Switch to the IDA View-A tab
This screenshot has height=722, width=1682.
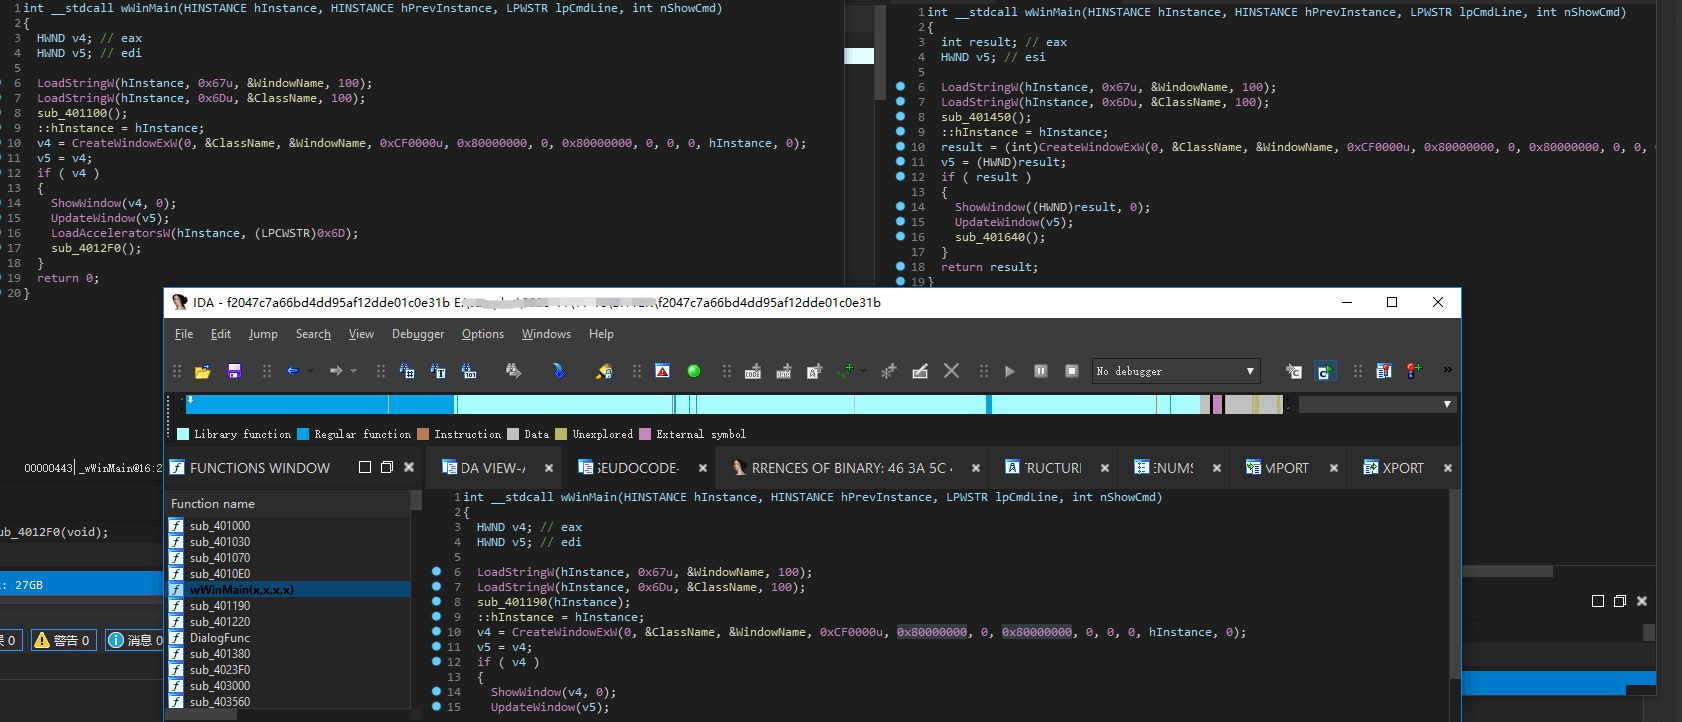pos(491,468)
